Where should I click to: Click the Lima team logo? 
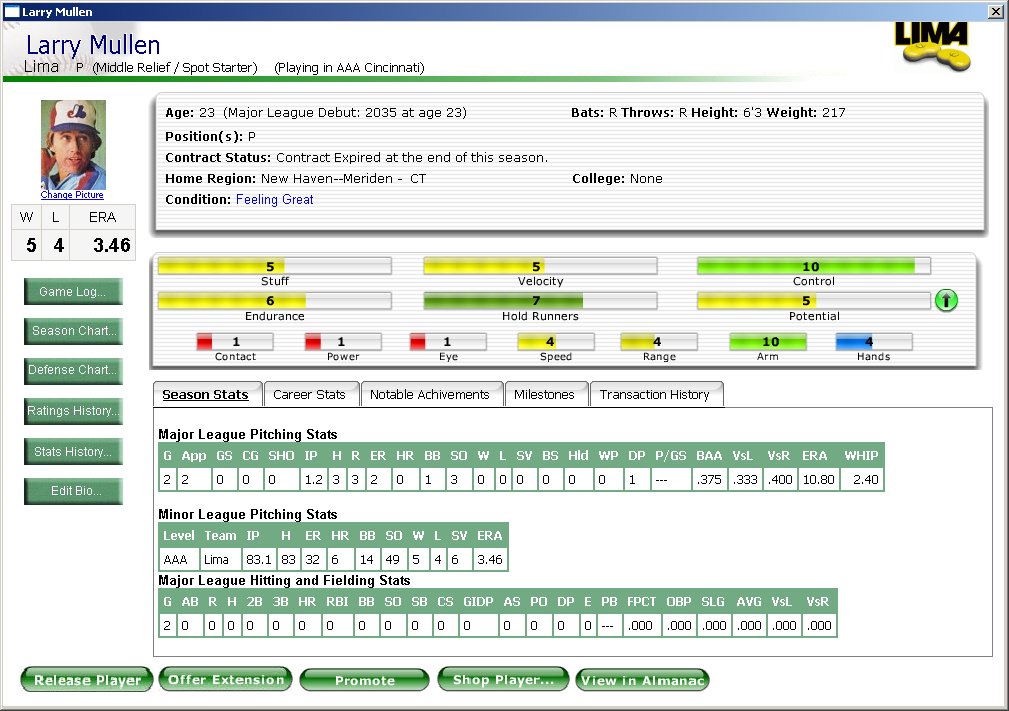(x=932, y=46)
